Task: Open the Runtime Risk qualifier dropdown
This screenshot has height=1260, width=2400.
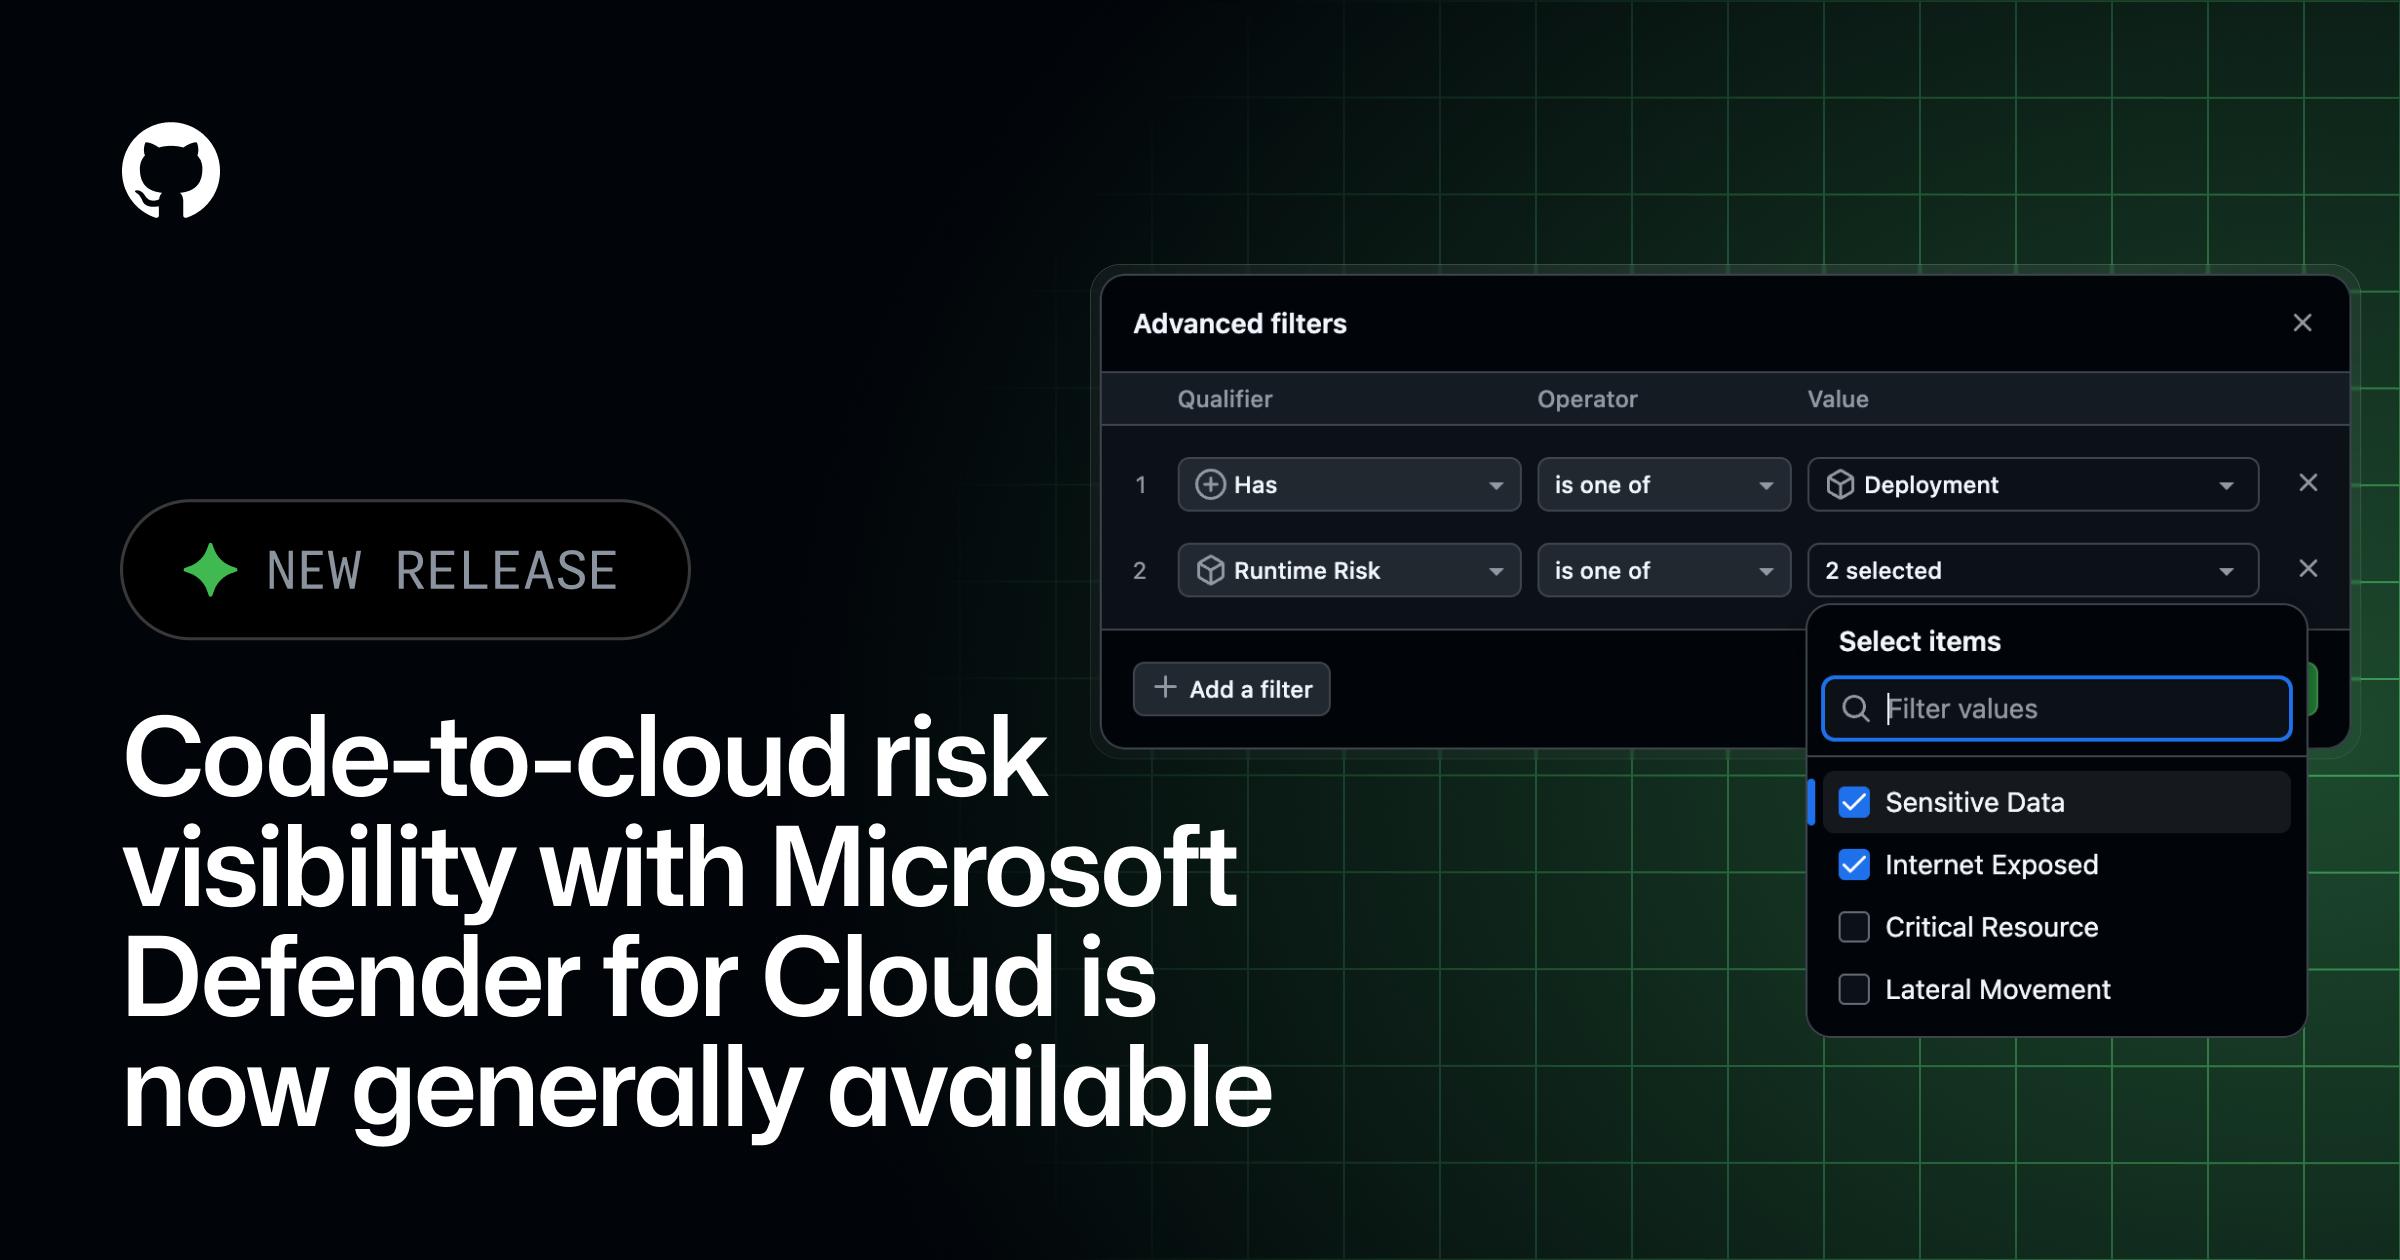Action: (x=1349, y=570)
